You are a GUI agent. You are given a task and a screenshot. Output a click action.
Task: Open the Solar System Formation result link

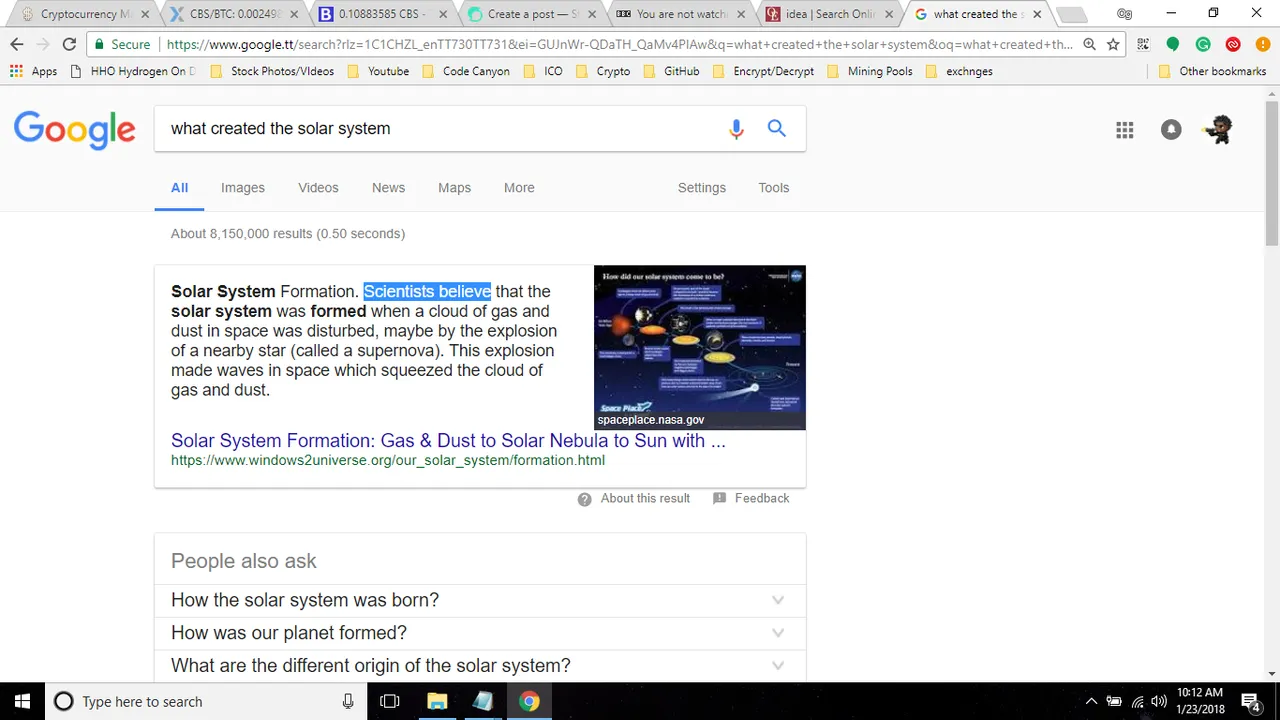(x=448, y=441)
